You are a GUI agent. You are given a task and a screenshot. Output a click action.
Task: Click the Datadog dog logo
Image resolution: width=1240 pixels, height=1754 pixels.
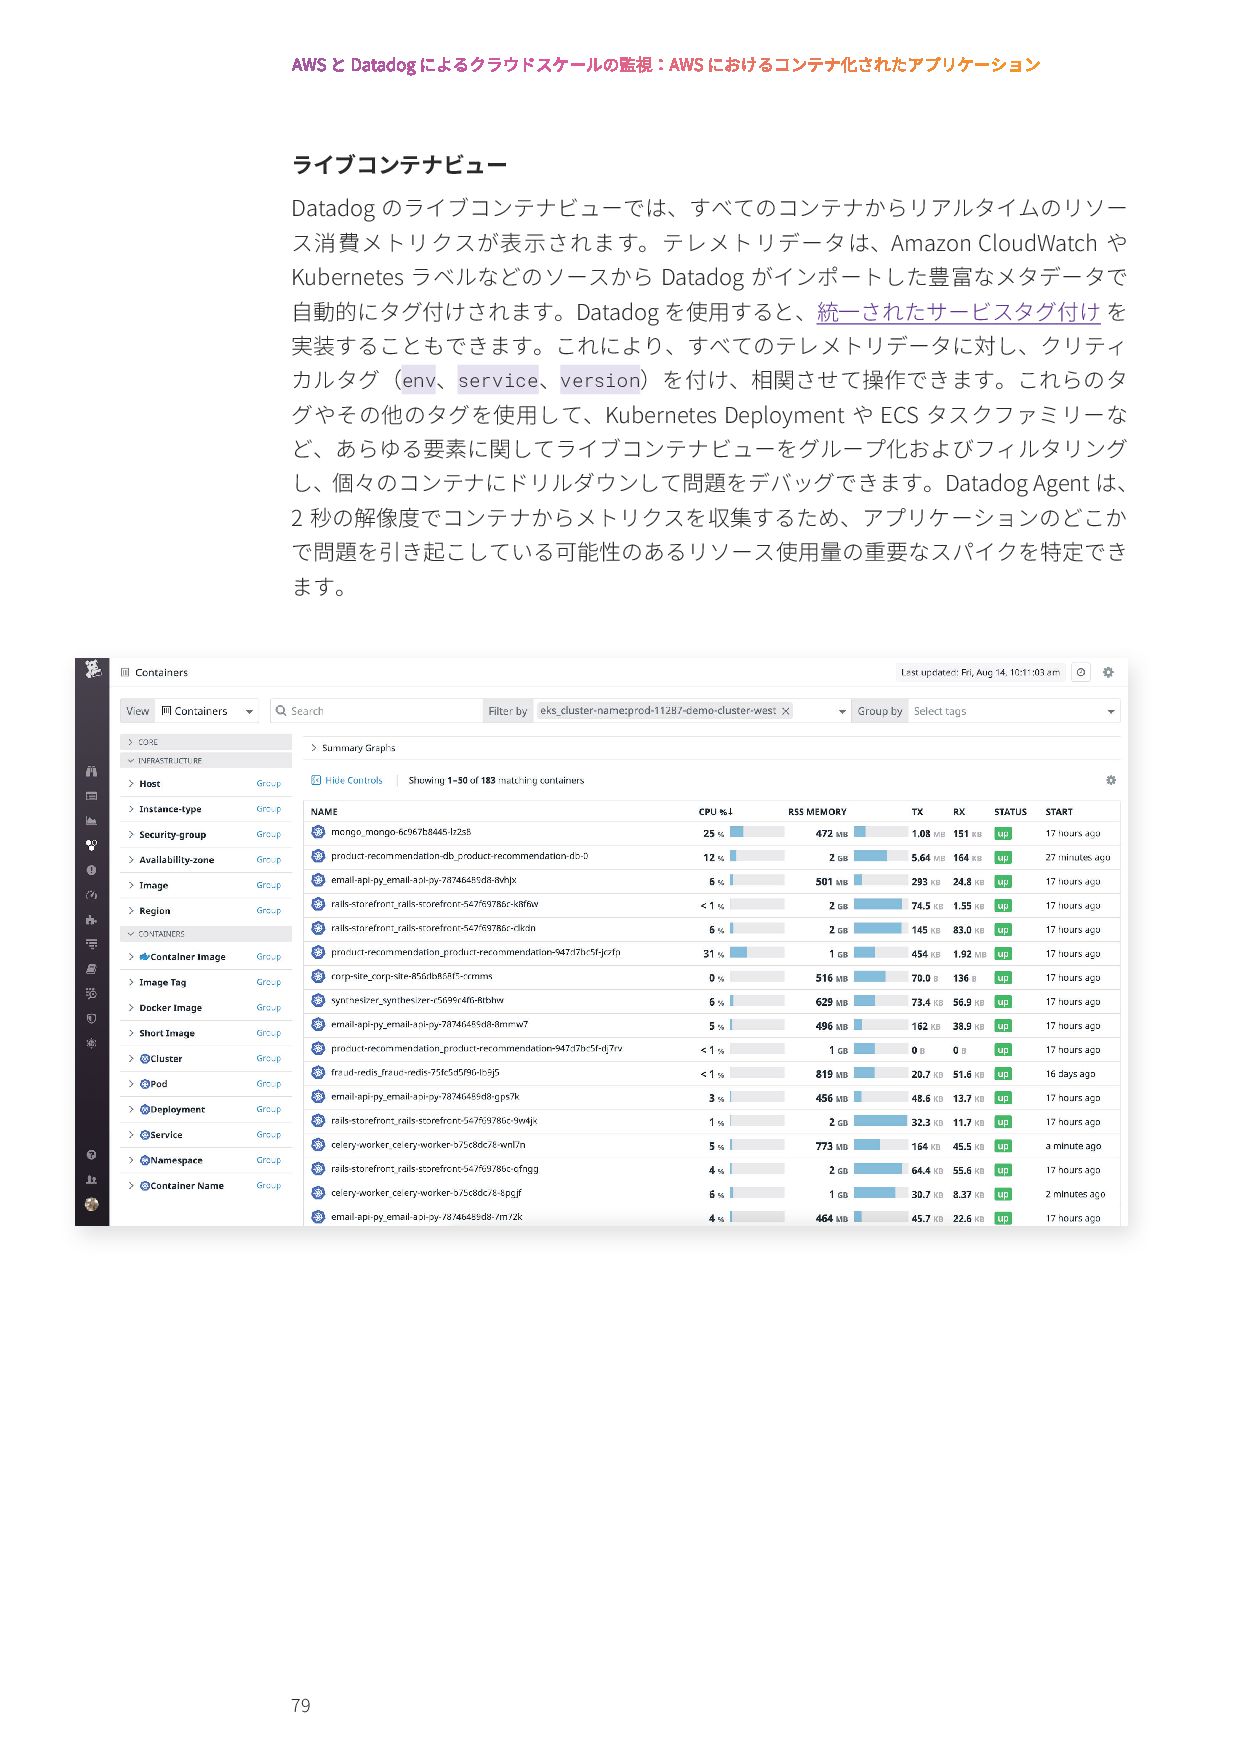coord(92,669)
